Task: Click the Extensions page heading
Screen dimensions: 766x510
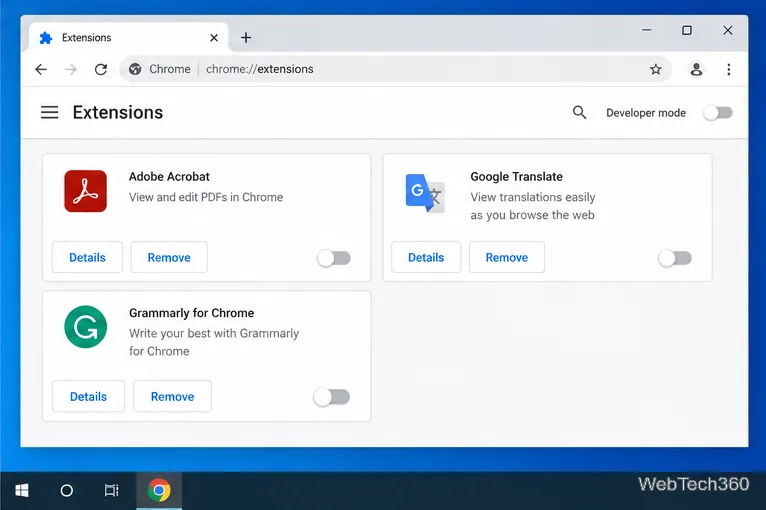Action: coord(118,112)
